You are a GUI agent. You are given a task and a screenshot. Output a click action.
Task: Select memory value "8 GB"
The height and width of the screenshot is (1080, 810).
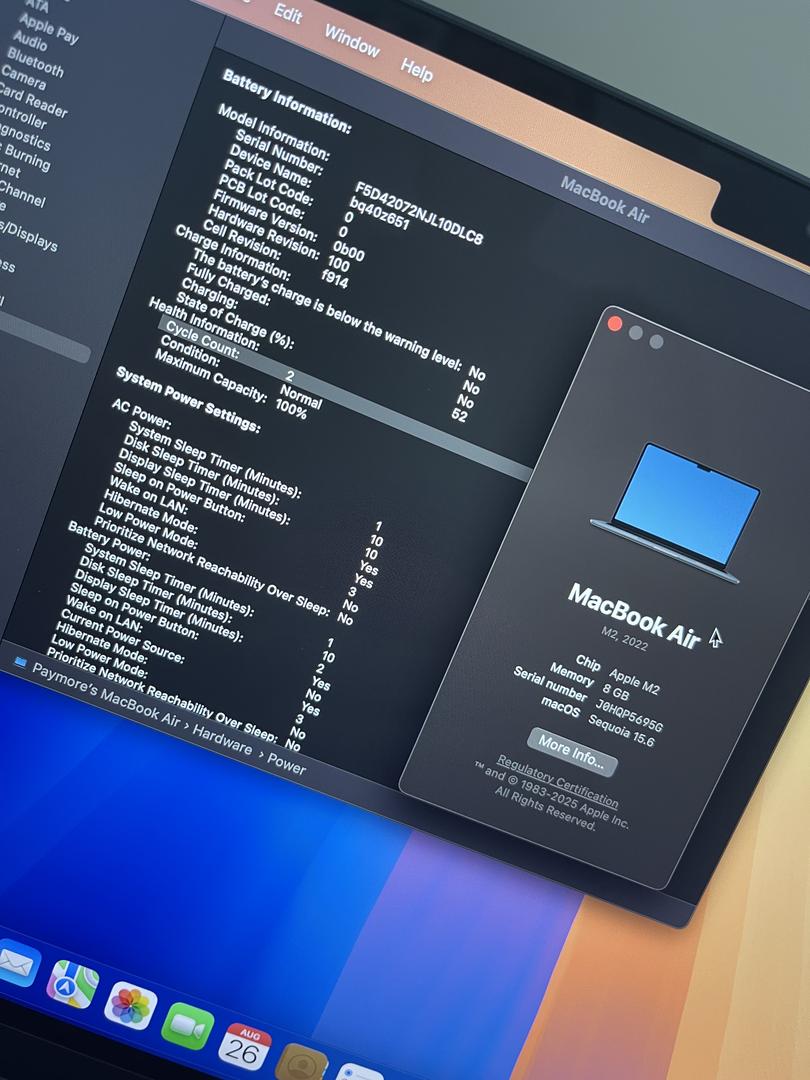coord(616,692)
